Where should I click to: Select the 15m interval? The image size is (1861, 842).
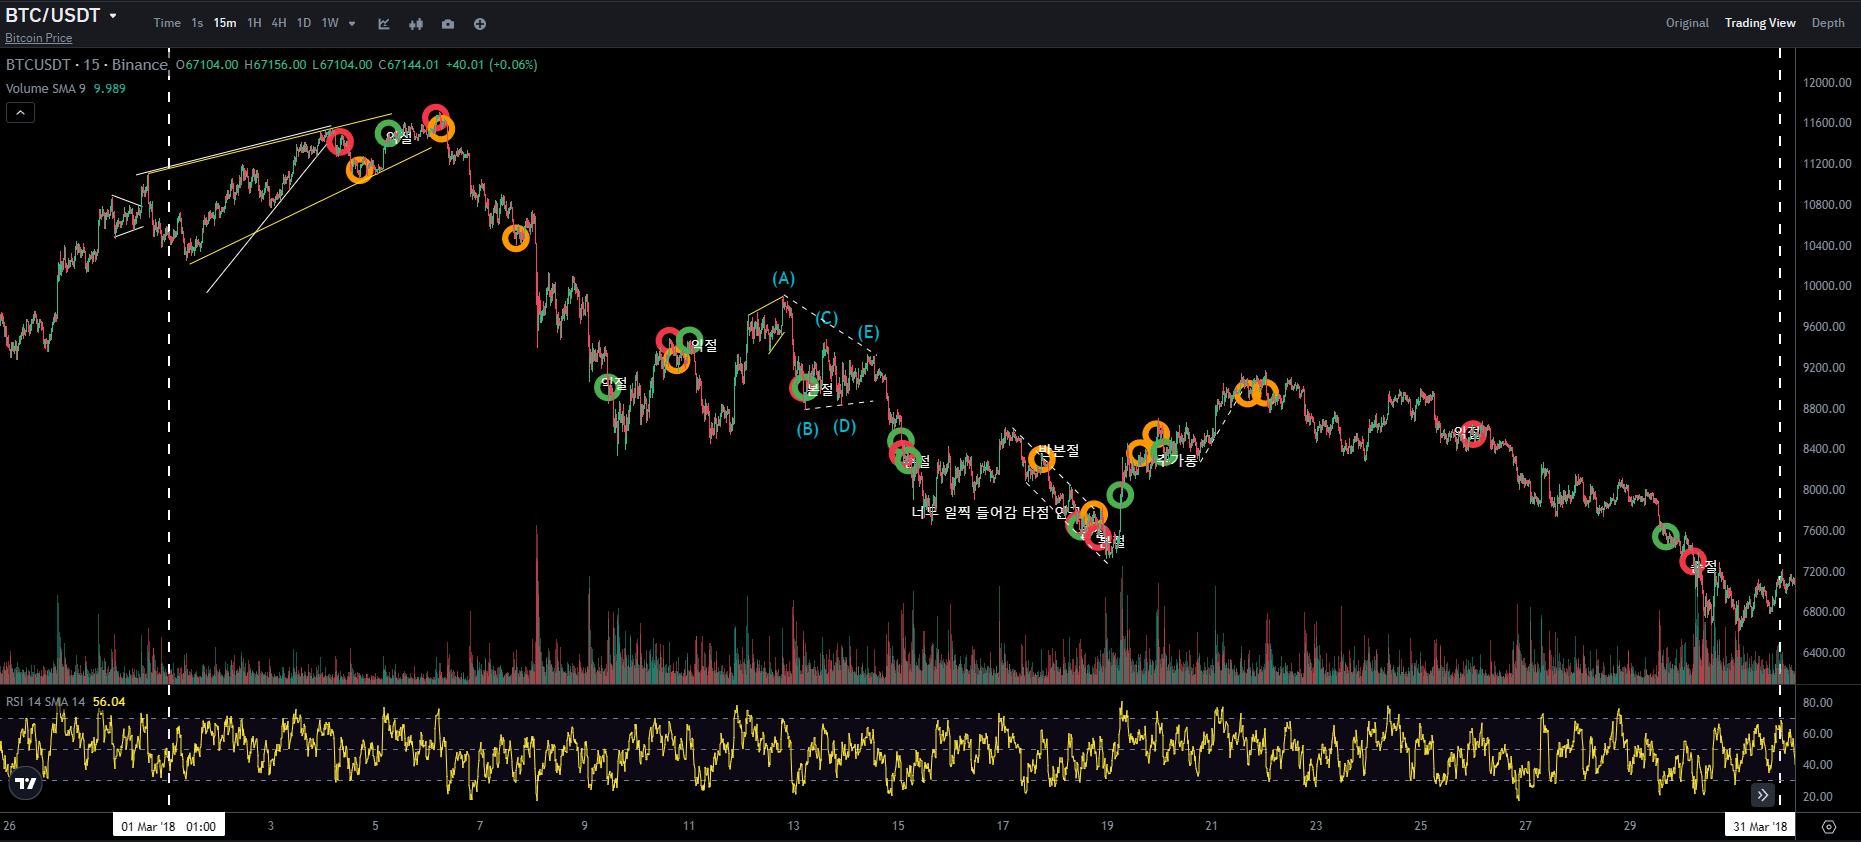225,23
